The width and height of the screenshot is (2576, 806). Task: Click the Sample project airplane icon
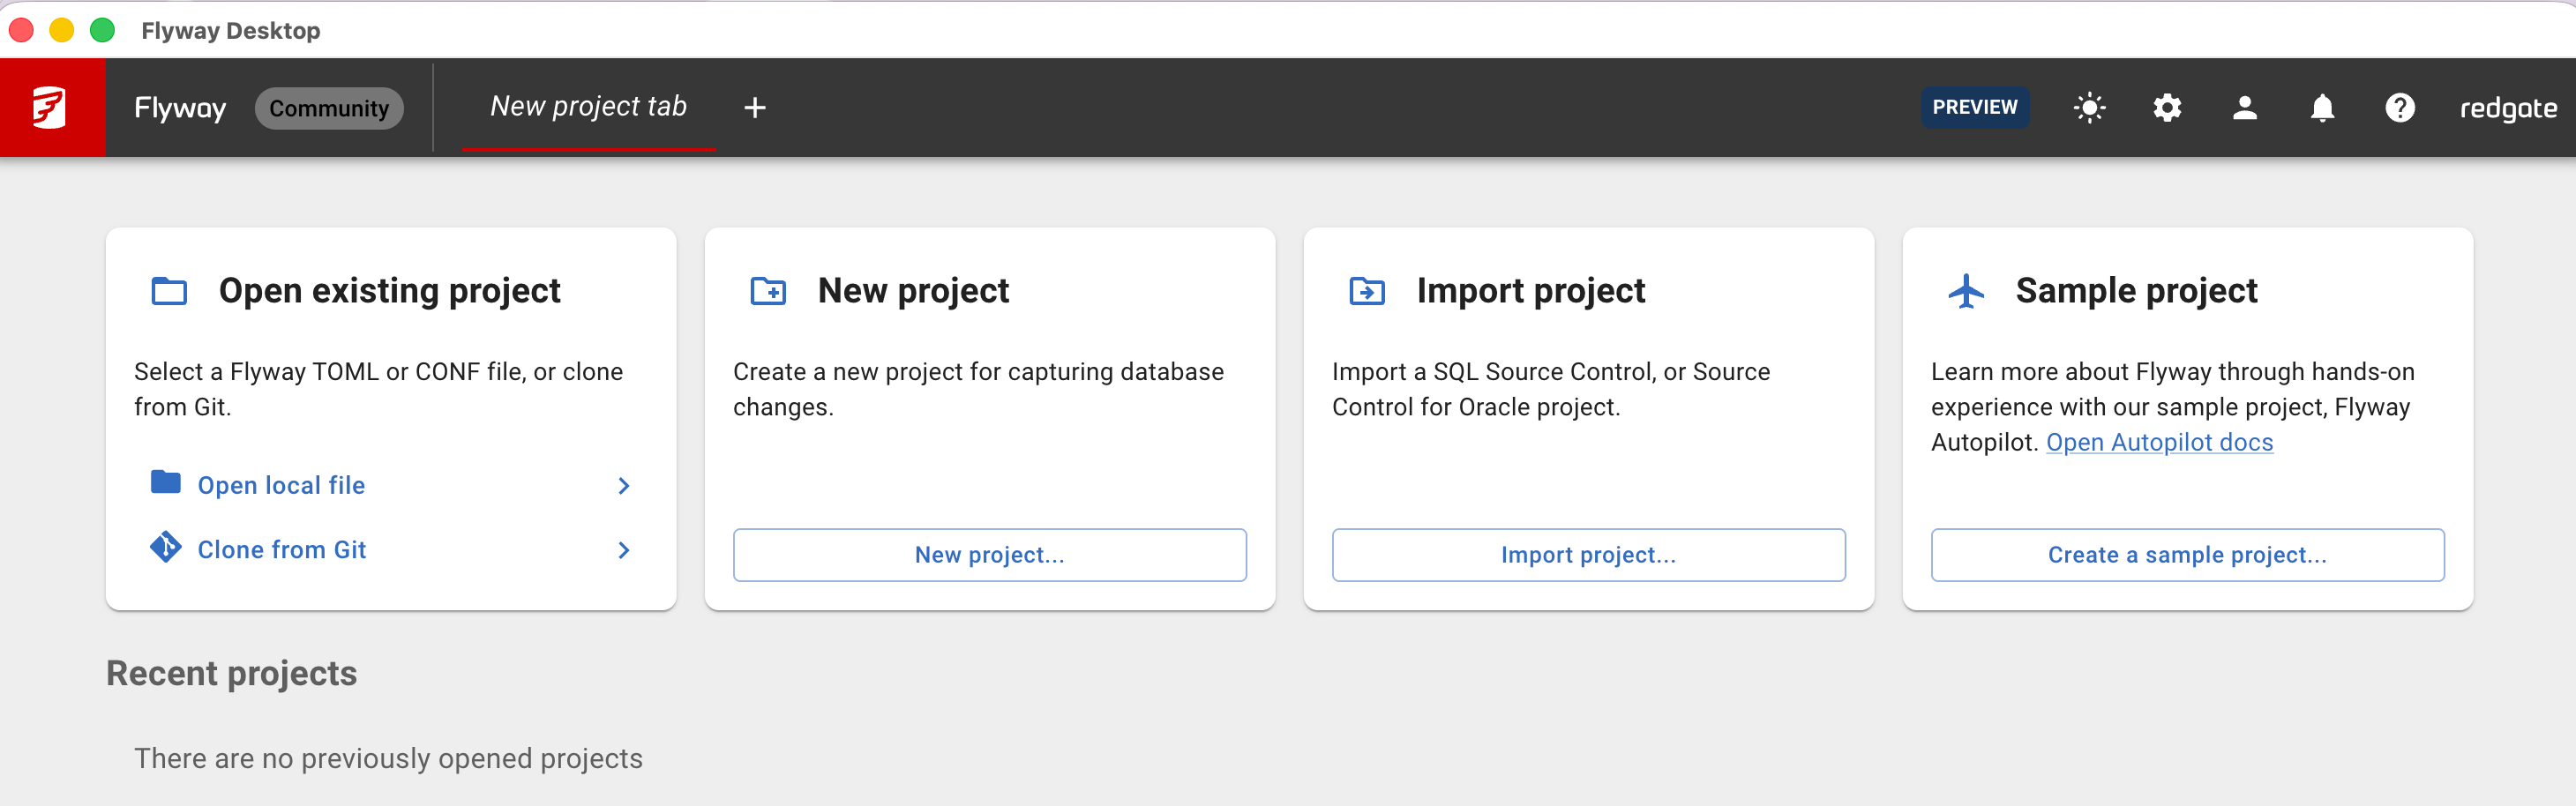coord(1966,291)
